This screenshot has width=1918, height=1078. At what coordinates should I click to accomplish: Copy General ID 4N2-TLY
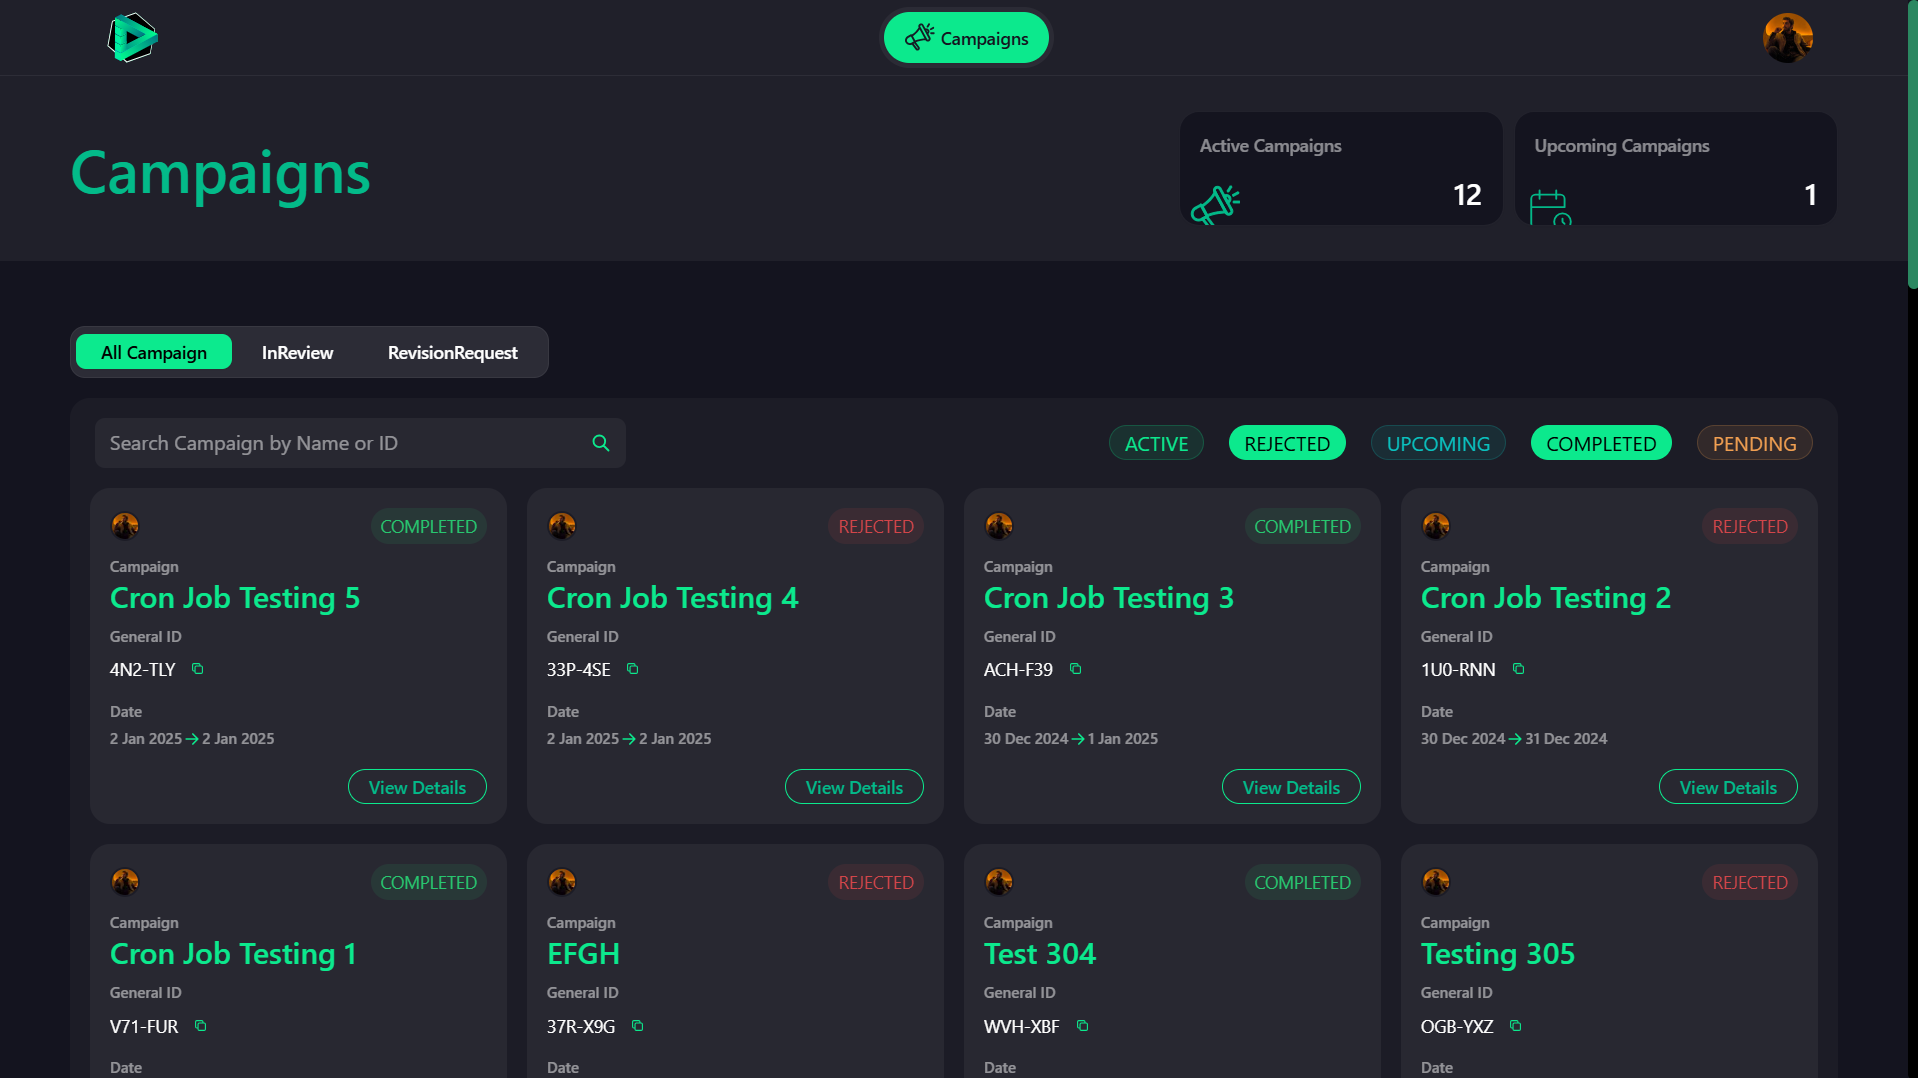pos(198,669)
